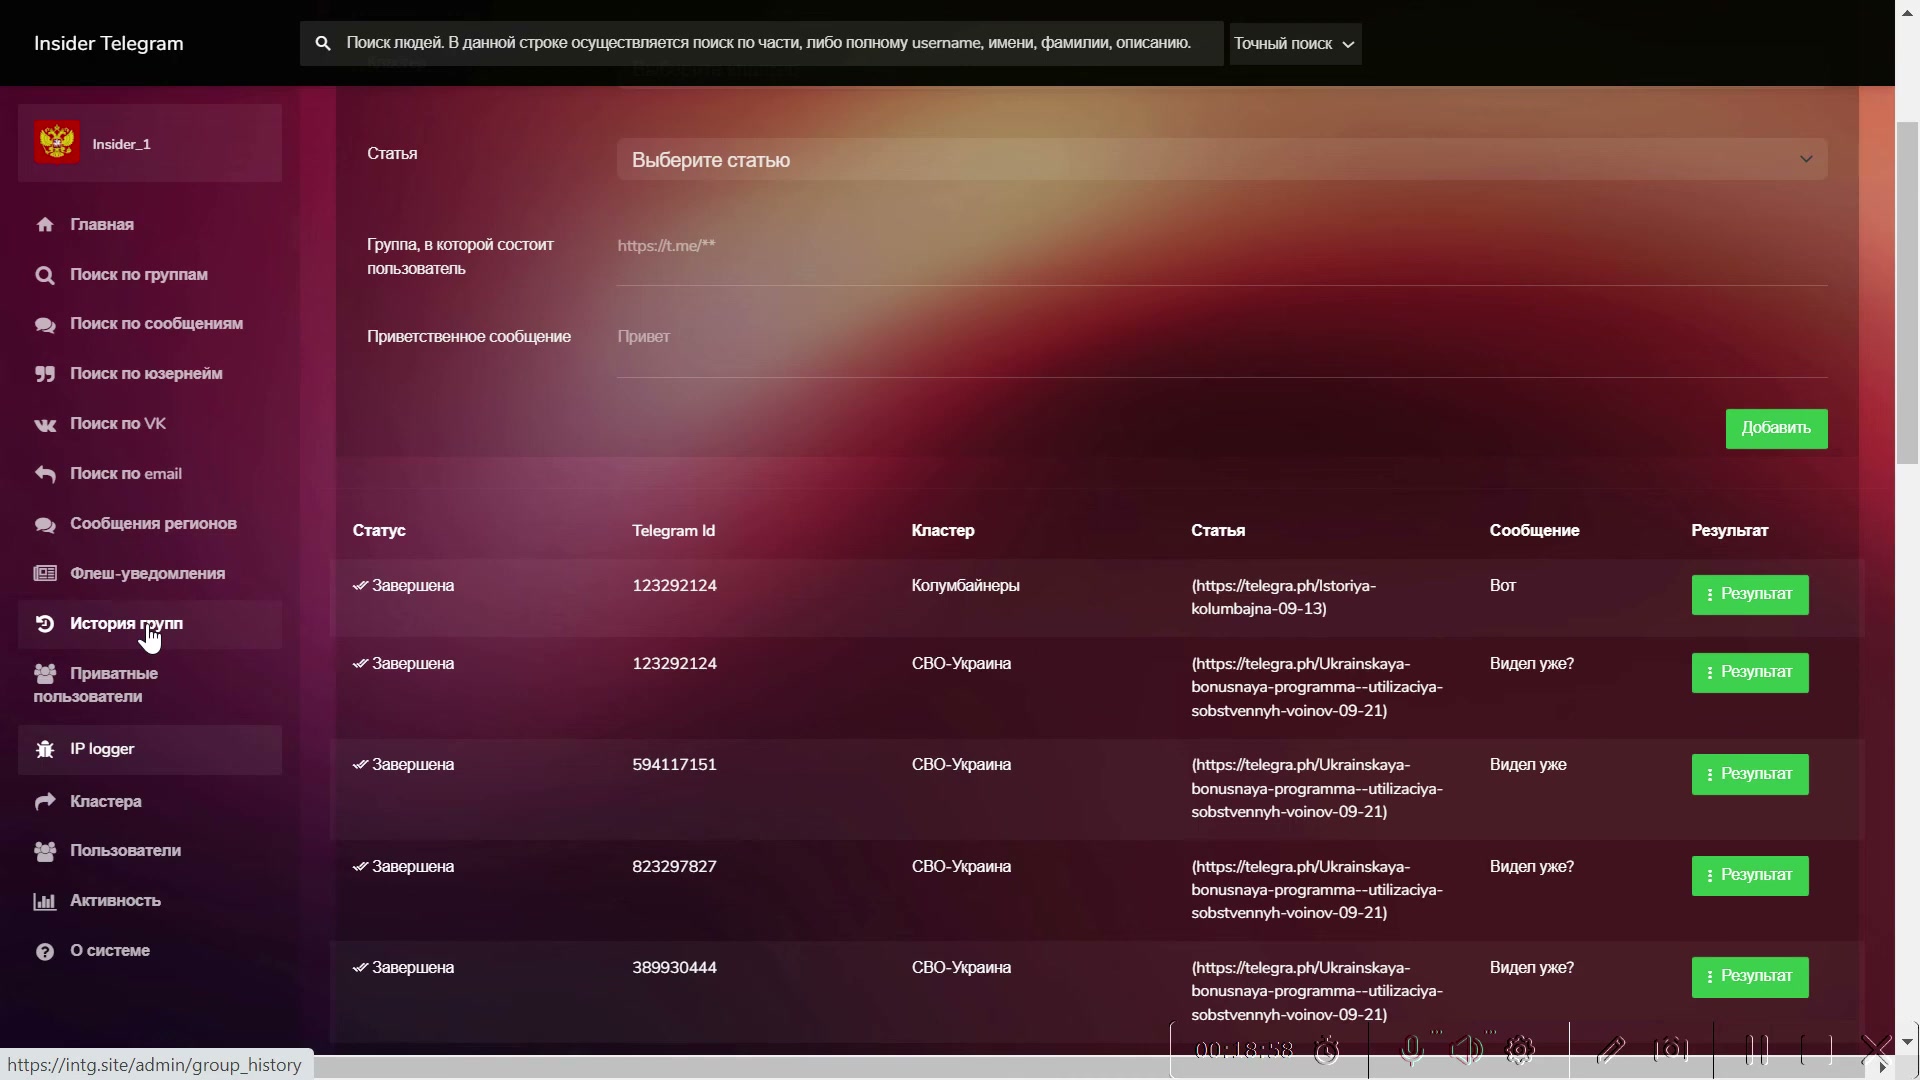Click the page vertical scrollbar thumb
Image resolution: width=1920 pixels, height=1080 pixels.
(x=1907, y=293)
